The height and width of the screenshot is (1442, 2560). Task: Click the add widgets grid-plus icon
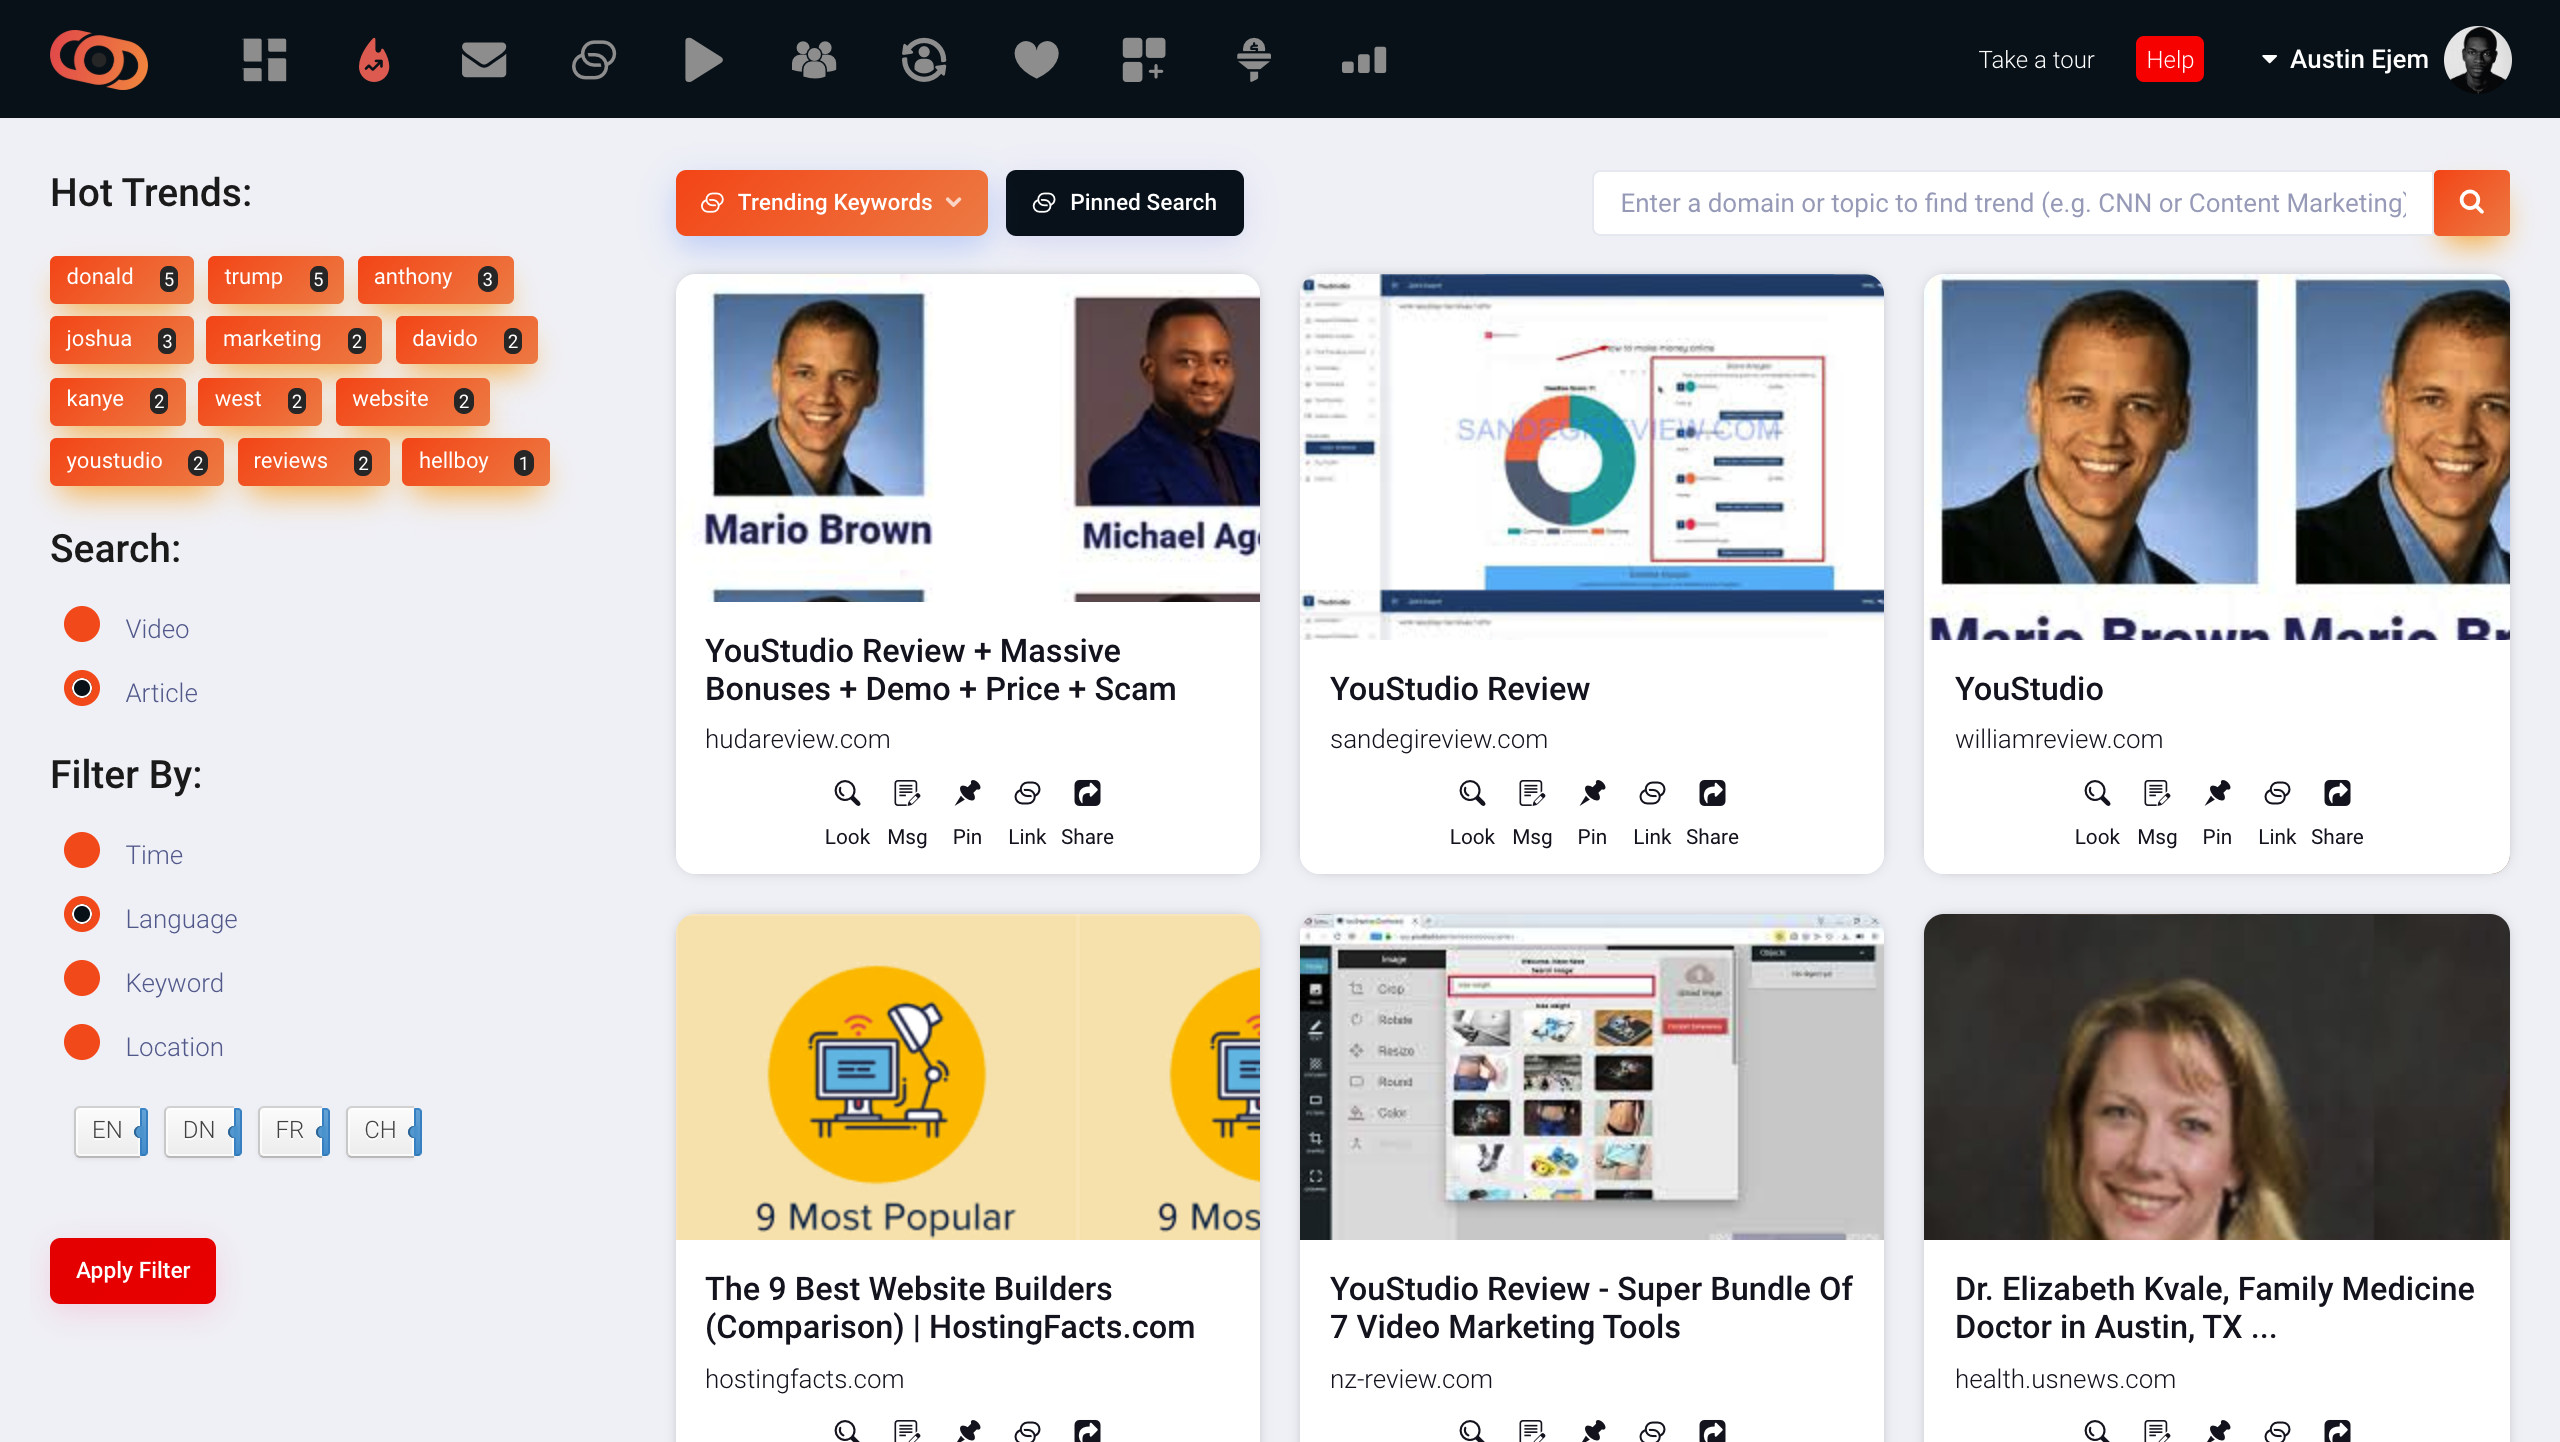1144,60
